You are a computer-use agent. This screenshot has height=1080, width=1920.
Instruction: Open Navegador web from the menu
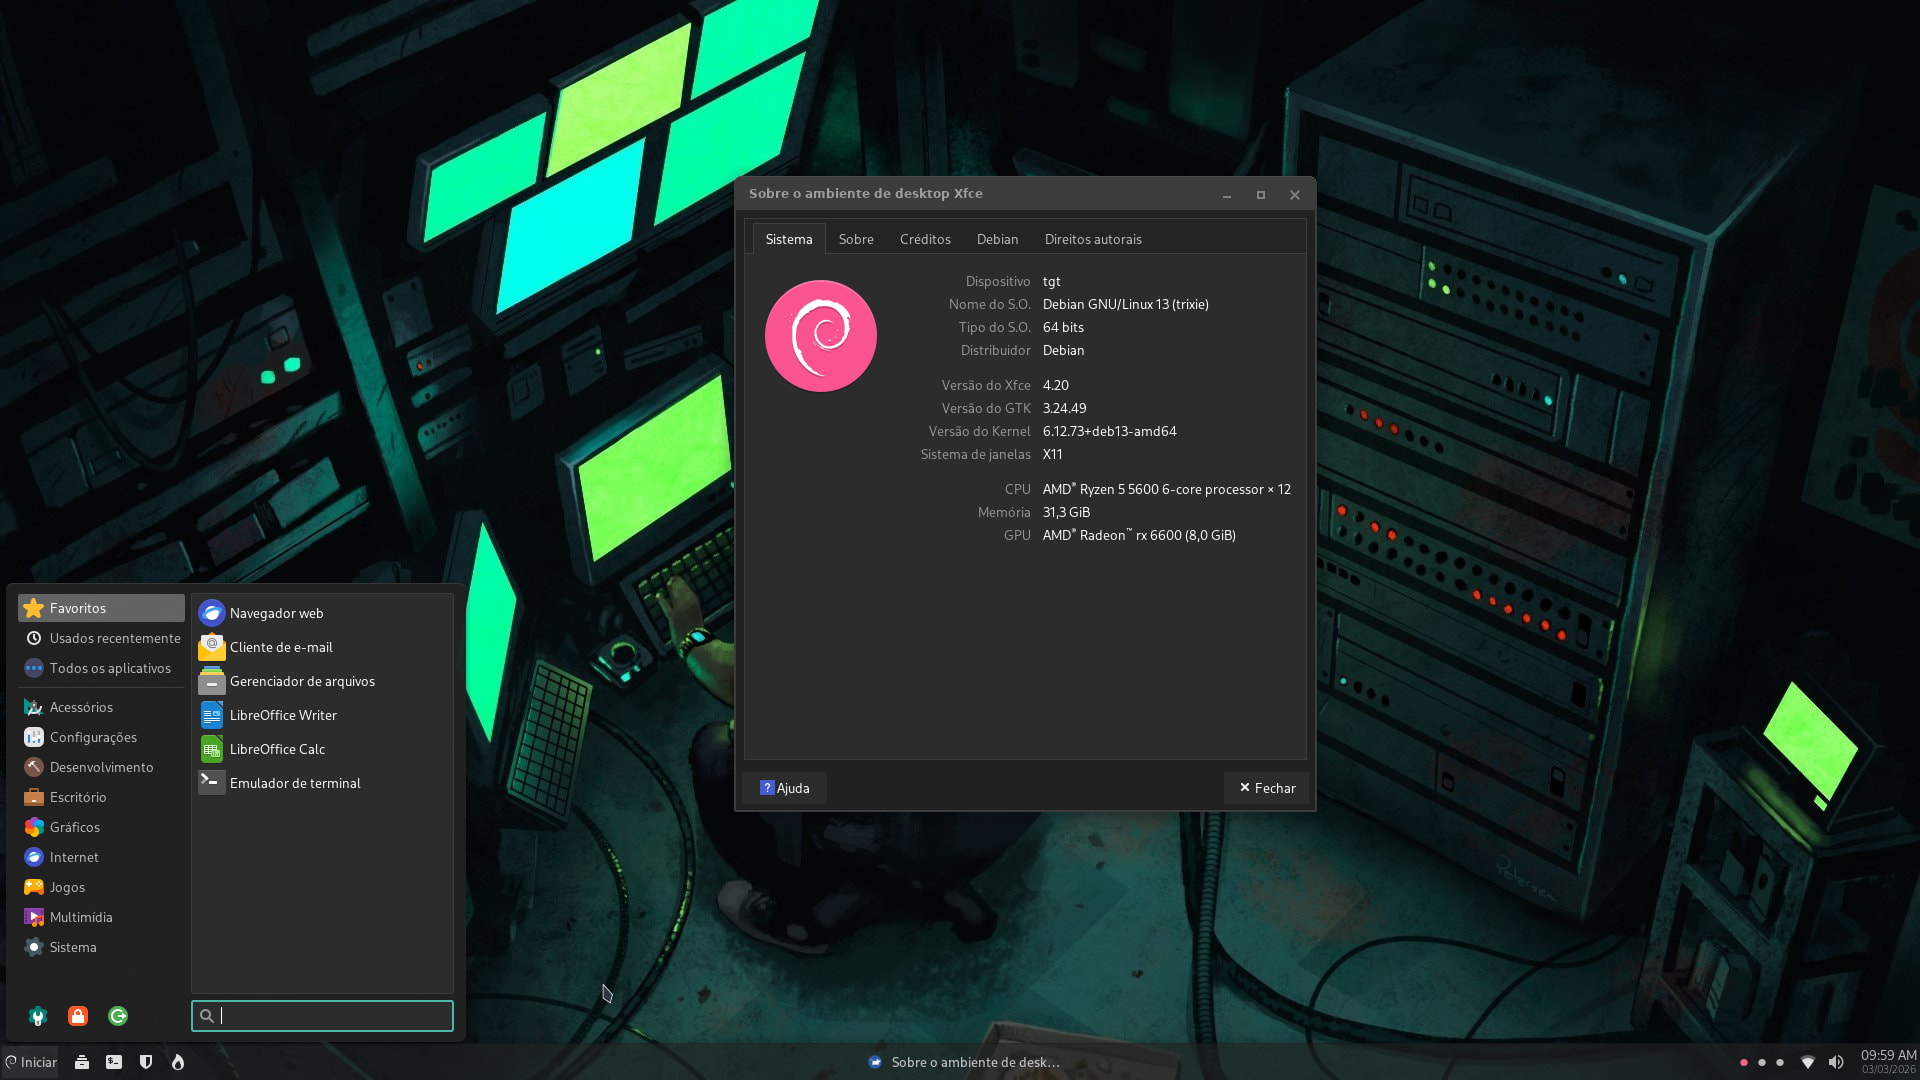[276, 613]
